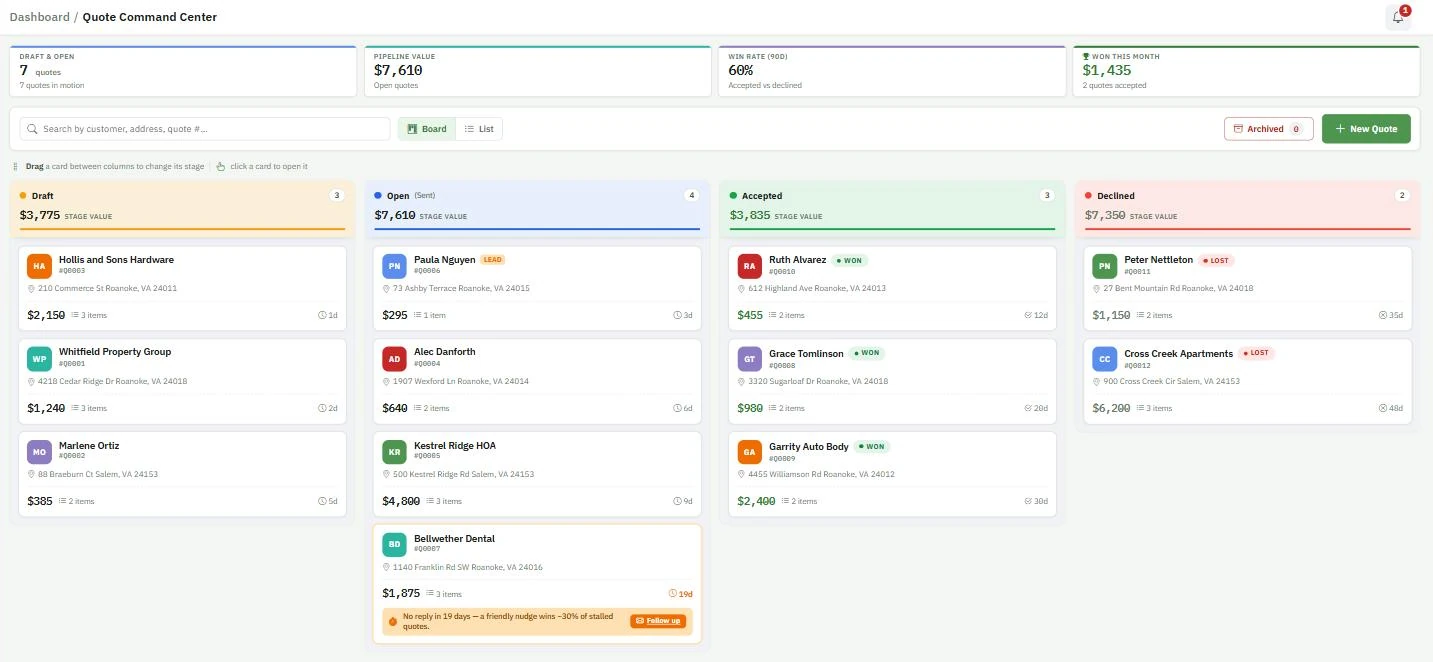This screenshot has width=1433, height=662.
Task: Click the trophy icon in Won This Month
Action: [x=1086, y=57]
